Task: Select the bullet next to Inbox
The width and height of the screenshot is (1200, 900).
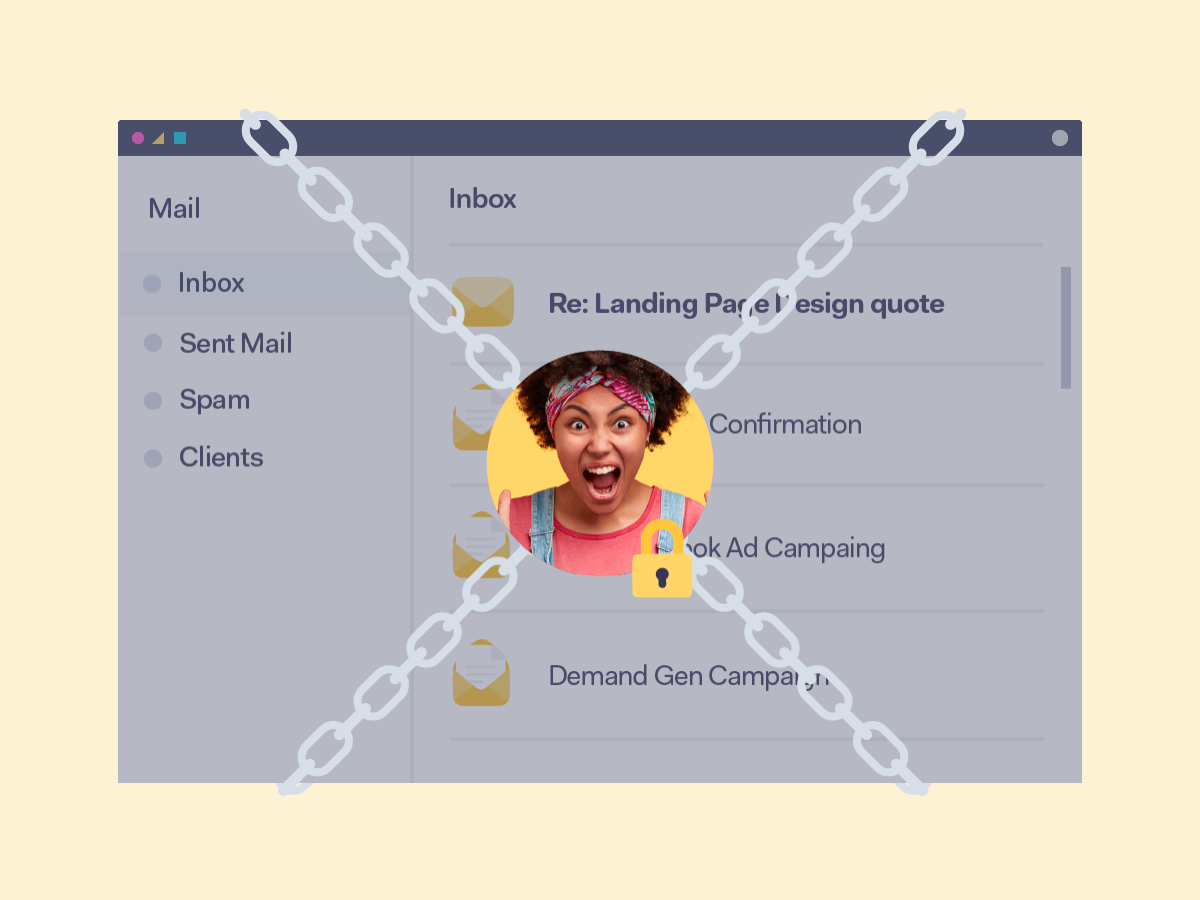Action: coord(152,284)
